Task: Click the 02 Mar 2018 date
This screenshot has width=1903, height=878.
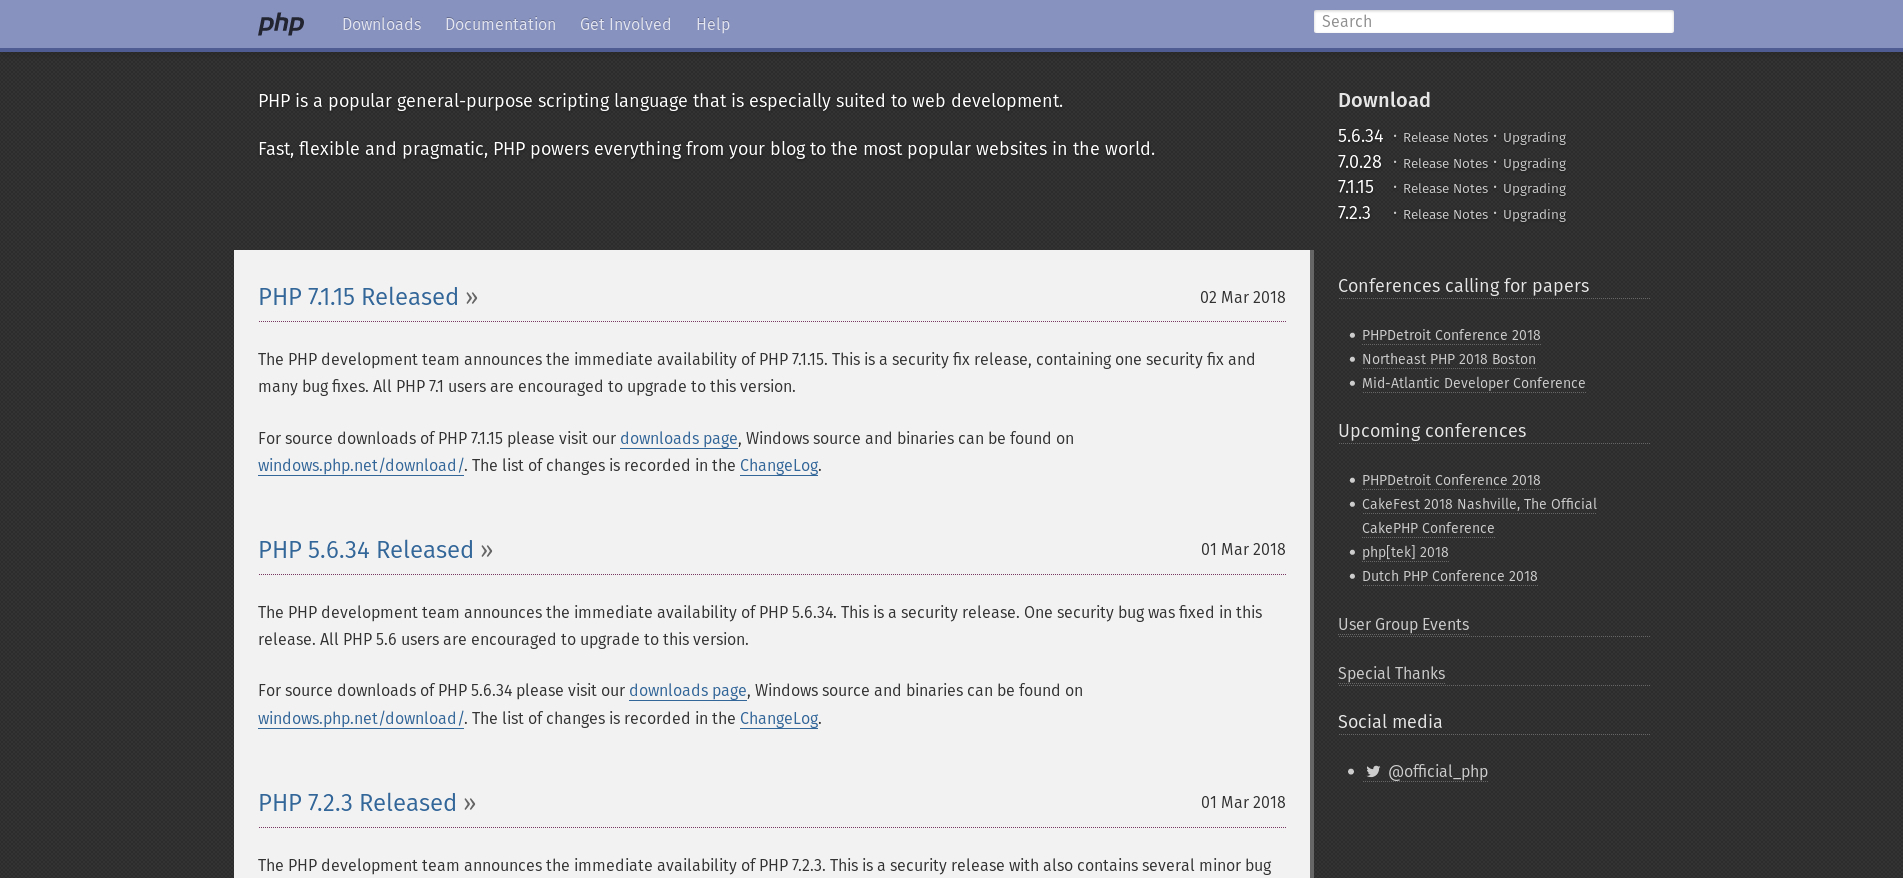Action: 1242,298
